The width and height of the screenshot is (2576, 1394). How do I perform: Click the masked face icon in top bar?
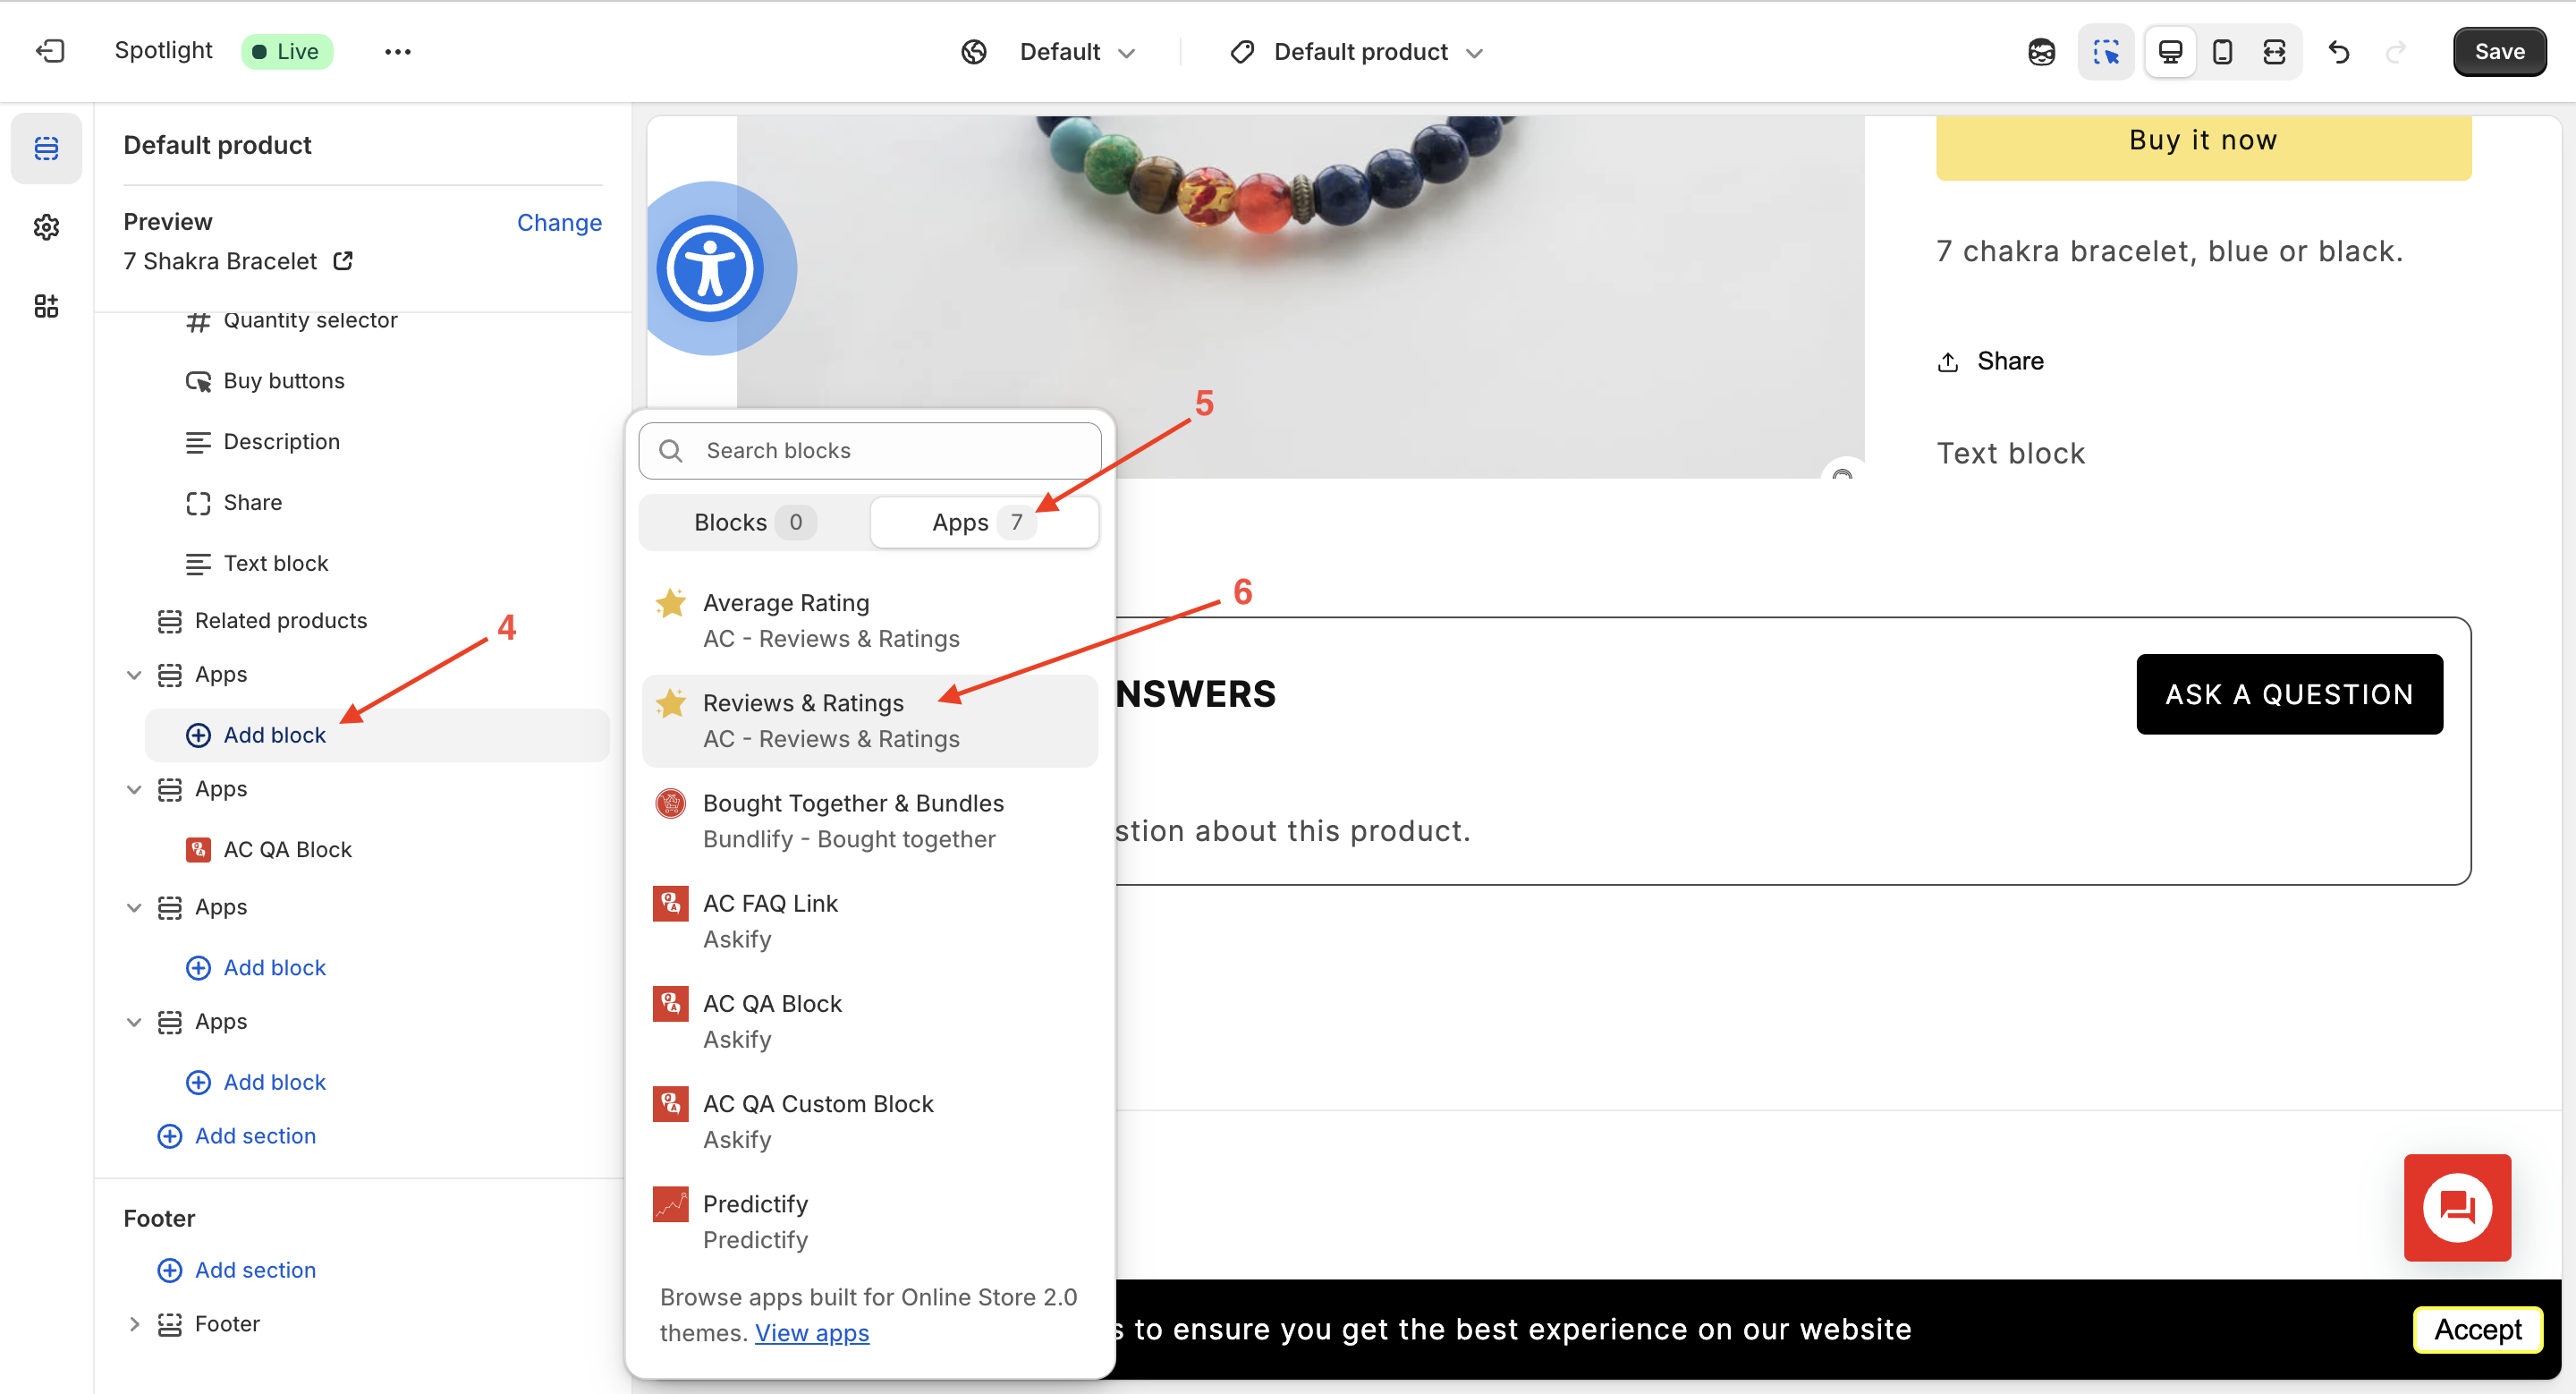[2042, 52]
